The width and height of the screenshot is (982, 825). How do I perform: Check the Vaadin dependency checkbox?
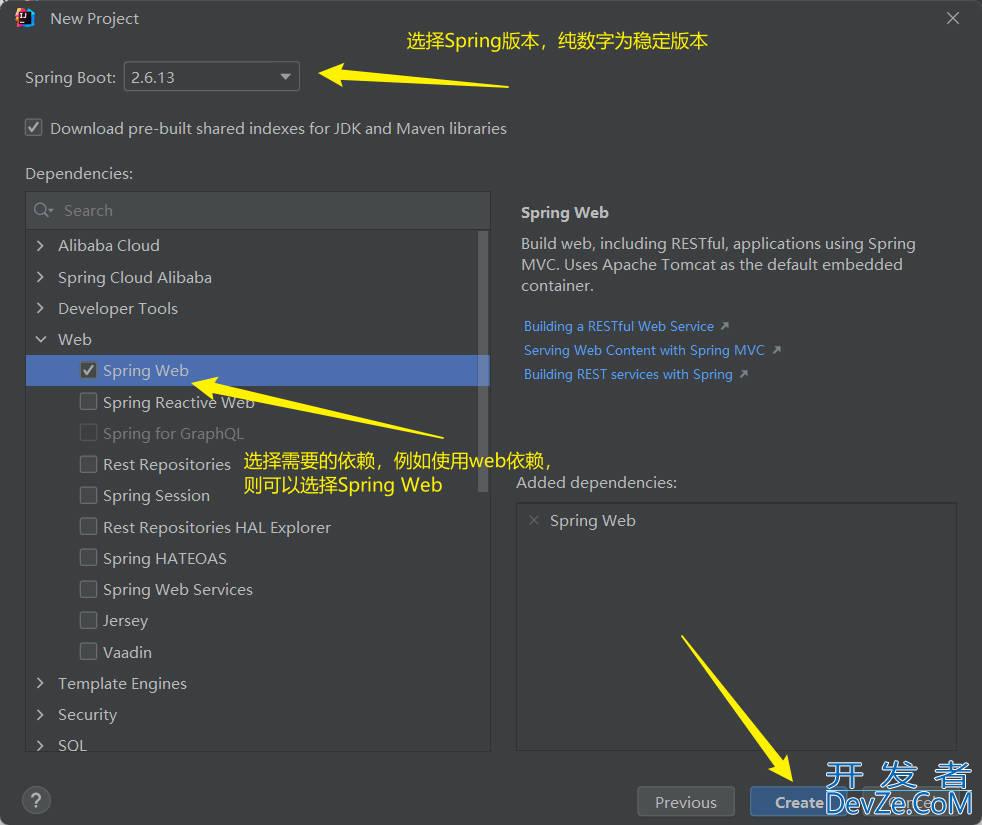tap(88, 651)
